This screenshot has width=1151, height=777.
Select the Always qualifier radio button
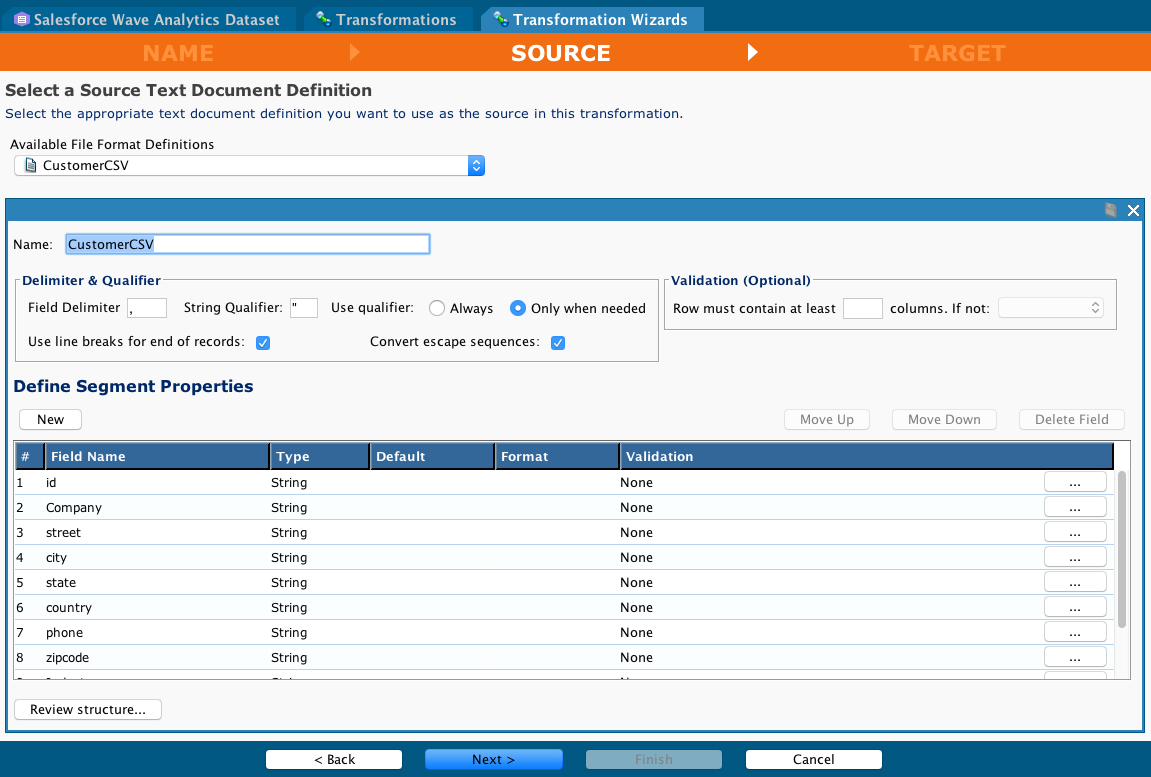437,308
